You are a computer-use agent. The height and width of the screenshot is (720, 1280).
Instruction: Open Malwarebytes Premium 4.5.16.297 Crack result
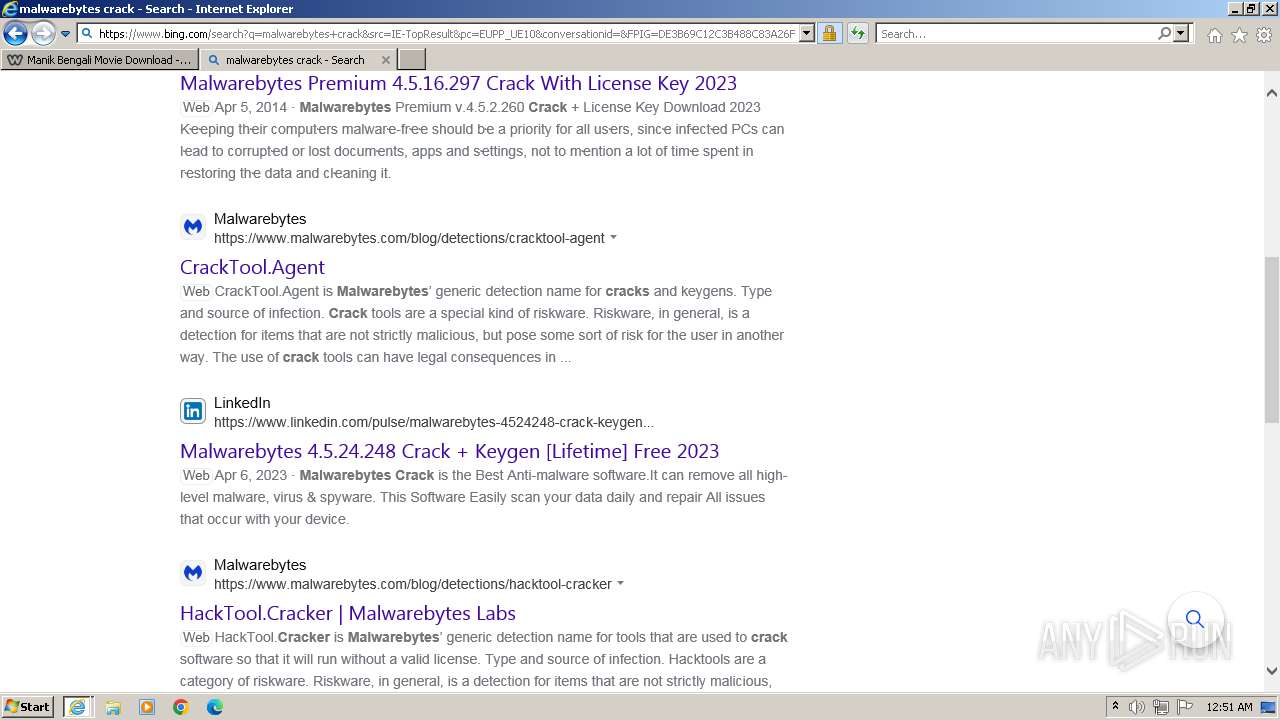458,83
